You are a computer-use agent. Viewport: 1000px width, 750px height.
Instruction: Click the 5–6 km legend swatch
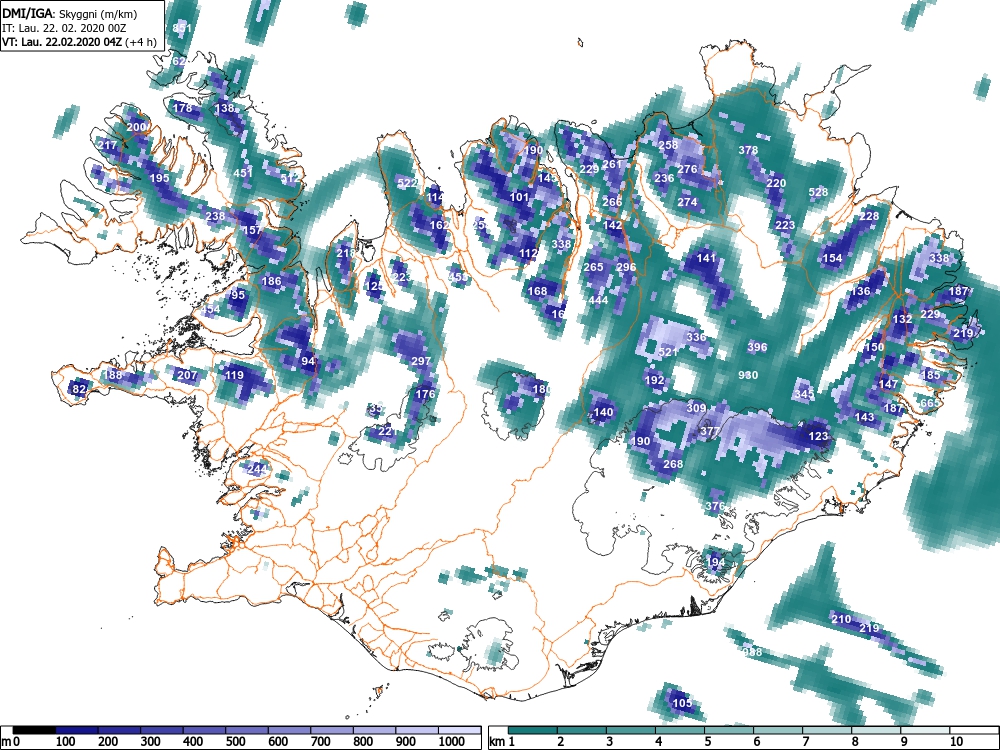click(x=729, y=730)
